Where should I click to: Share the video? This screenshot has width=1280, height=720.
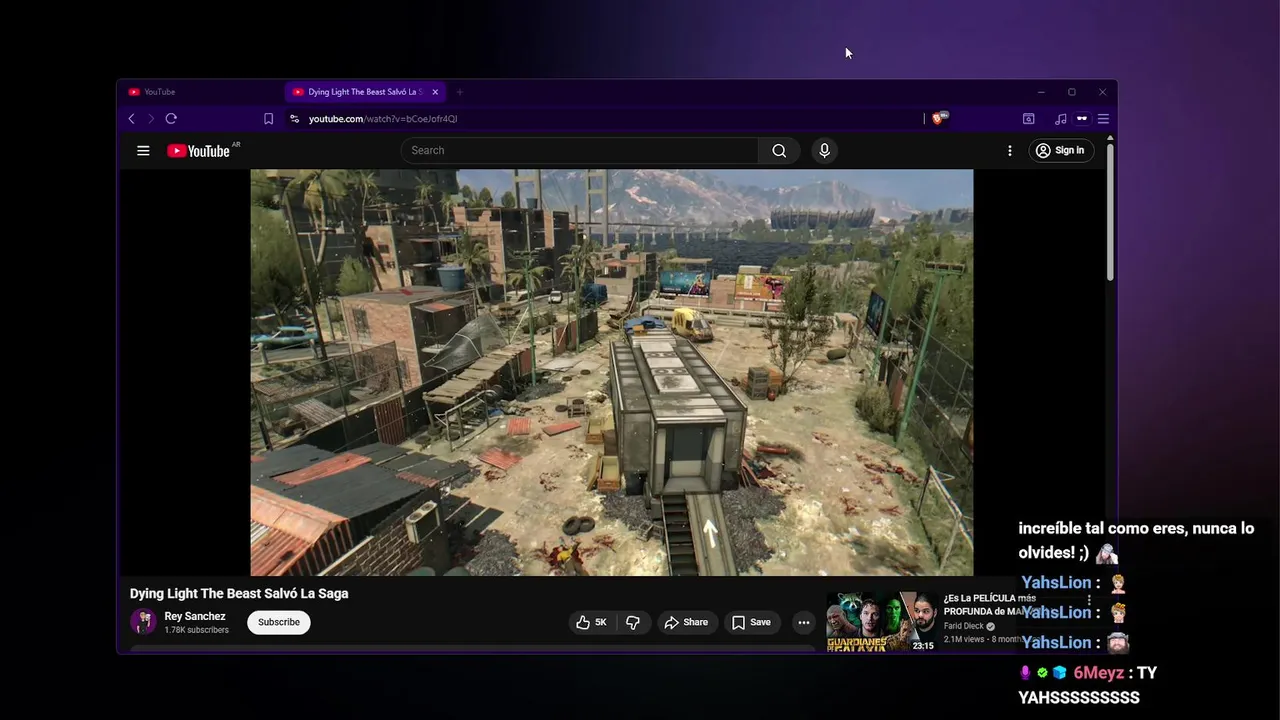(x=686, y=622)
